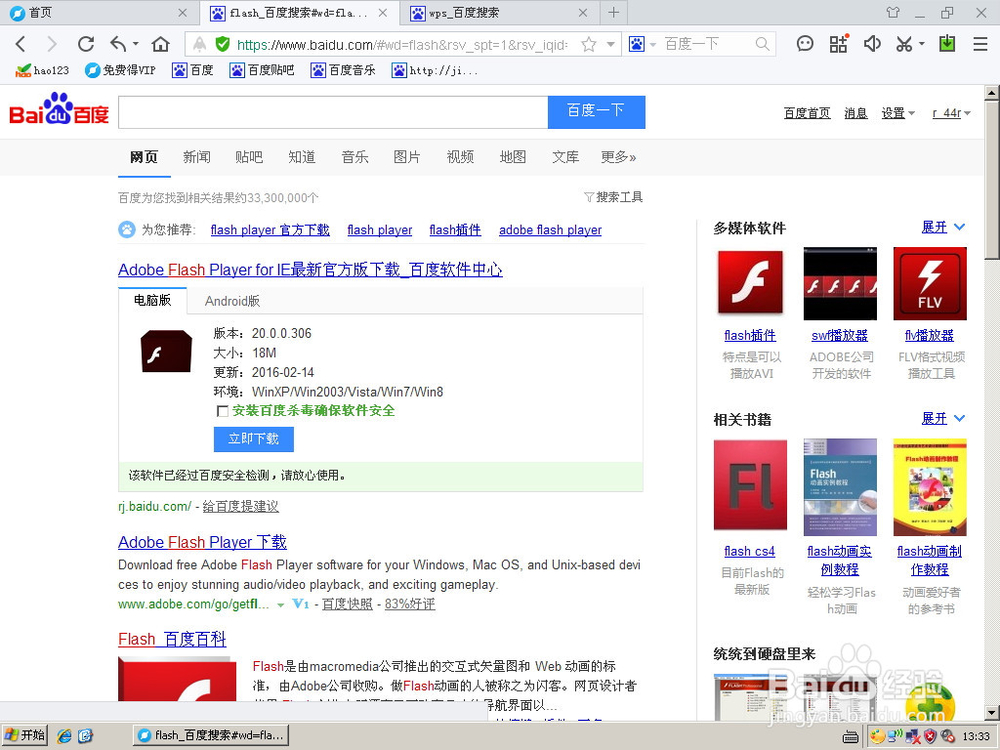Go back with the browser back arrow
The width and height of the screenshot is (1000, 750).
20,44
